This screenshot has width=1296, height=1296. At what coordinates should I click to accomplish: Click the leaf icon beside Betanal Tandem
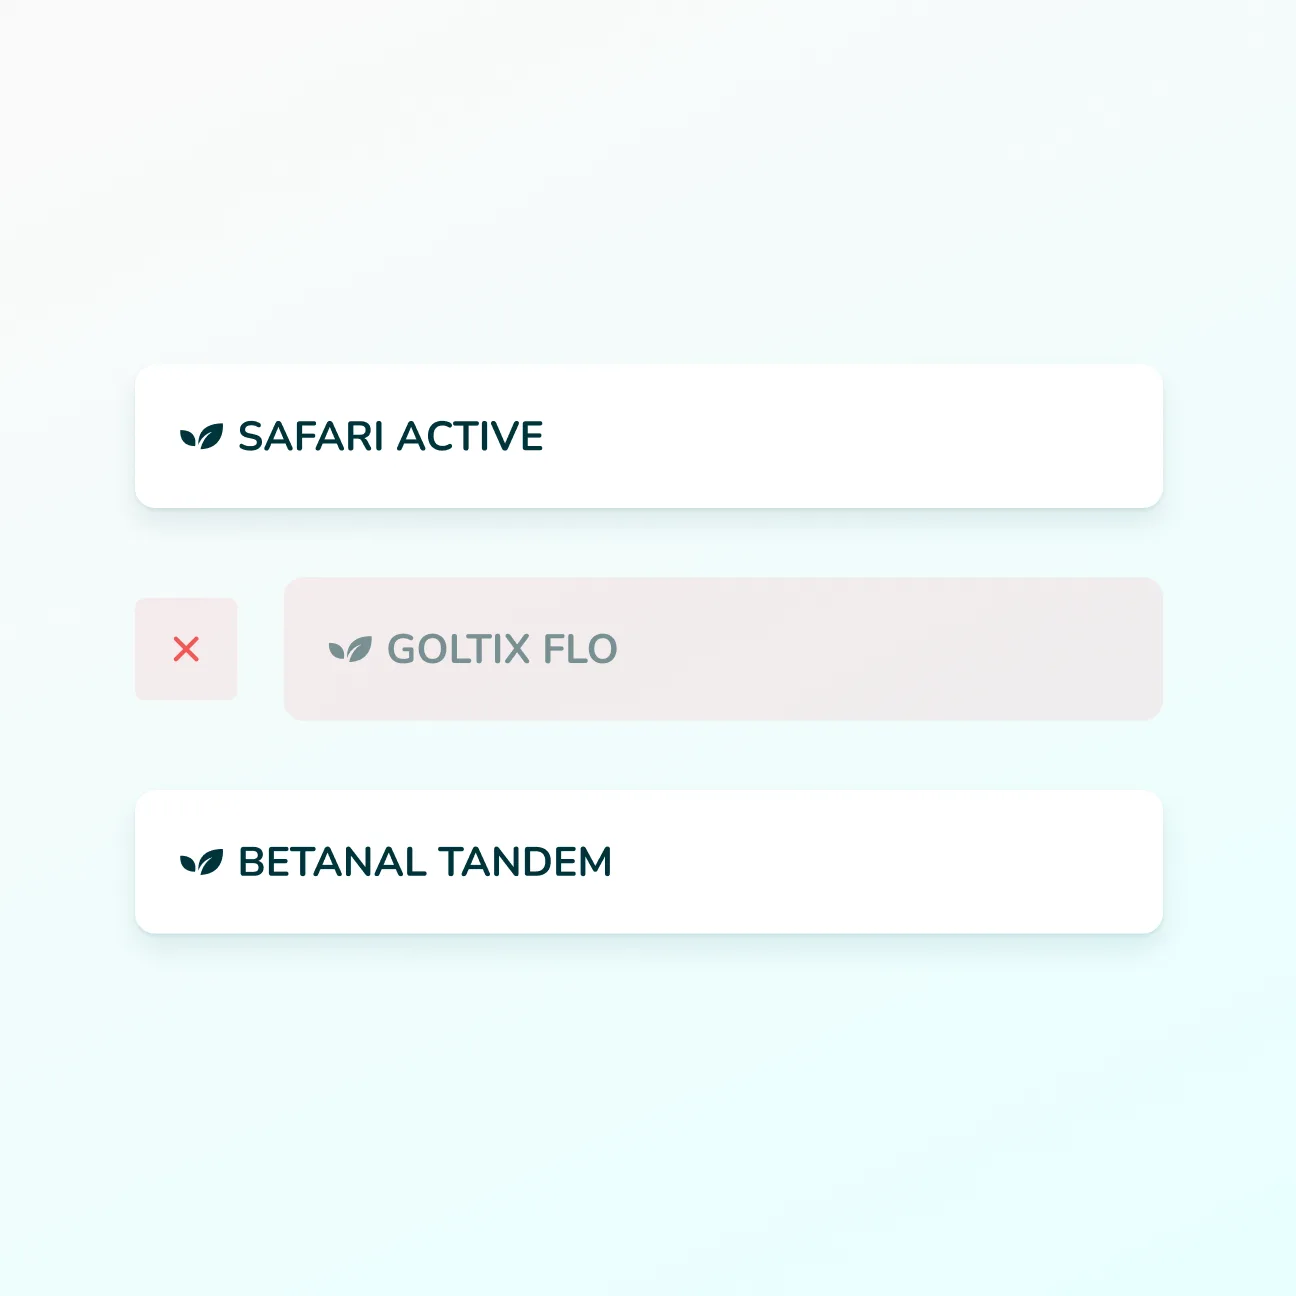pos(201,862)
